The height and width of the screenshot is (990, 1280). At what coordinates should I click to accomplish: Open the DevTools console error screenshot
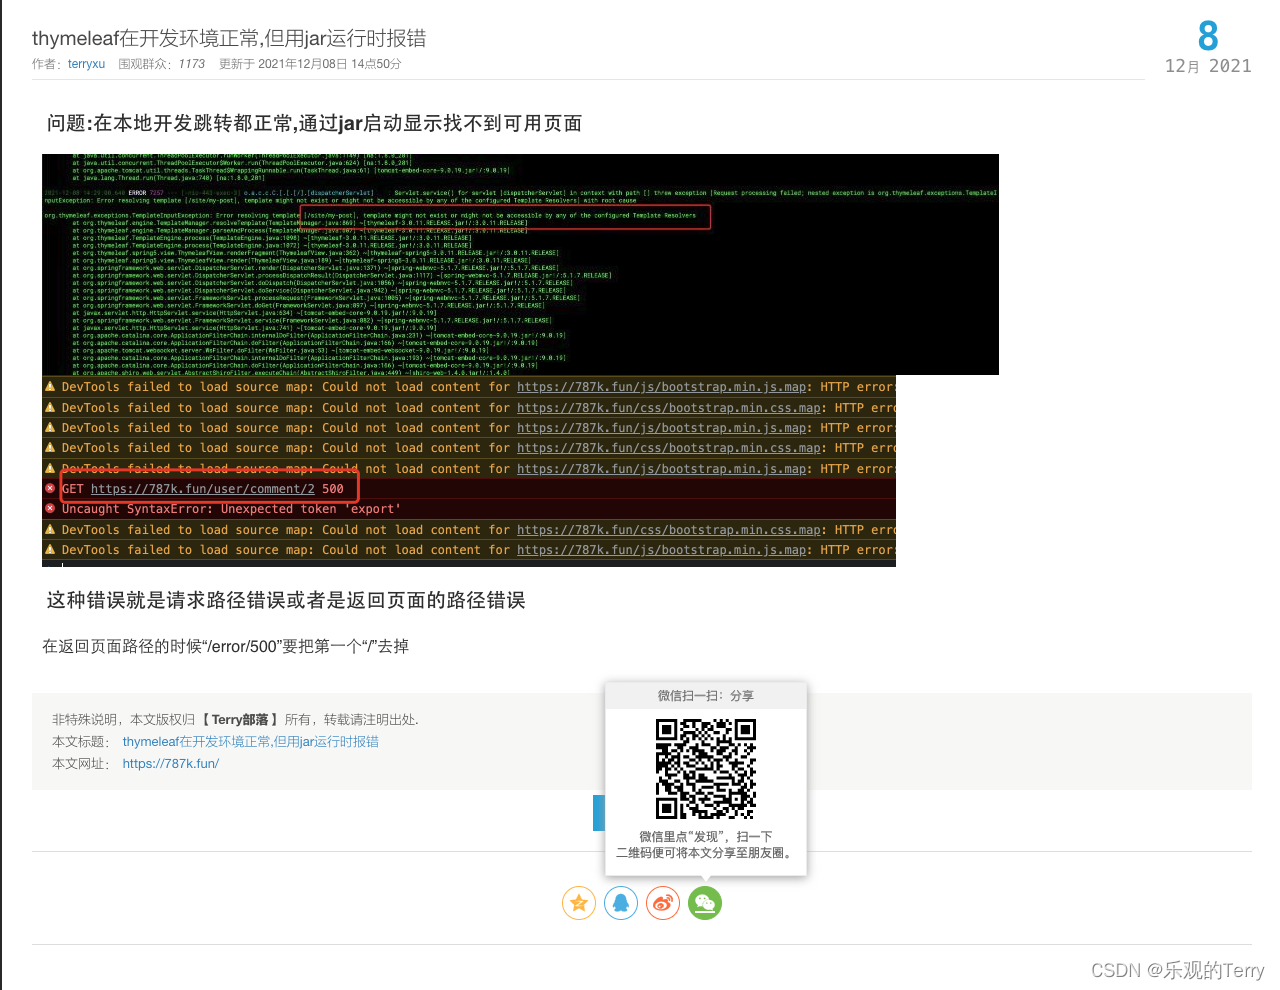pyautogui.click(x=469, y=471)
